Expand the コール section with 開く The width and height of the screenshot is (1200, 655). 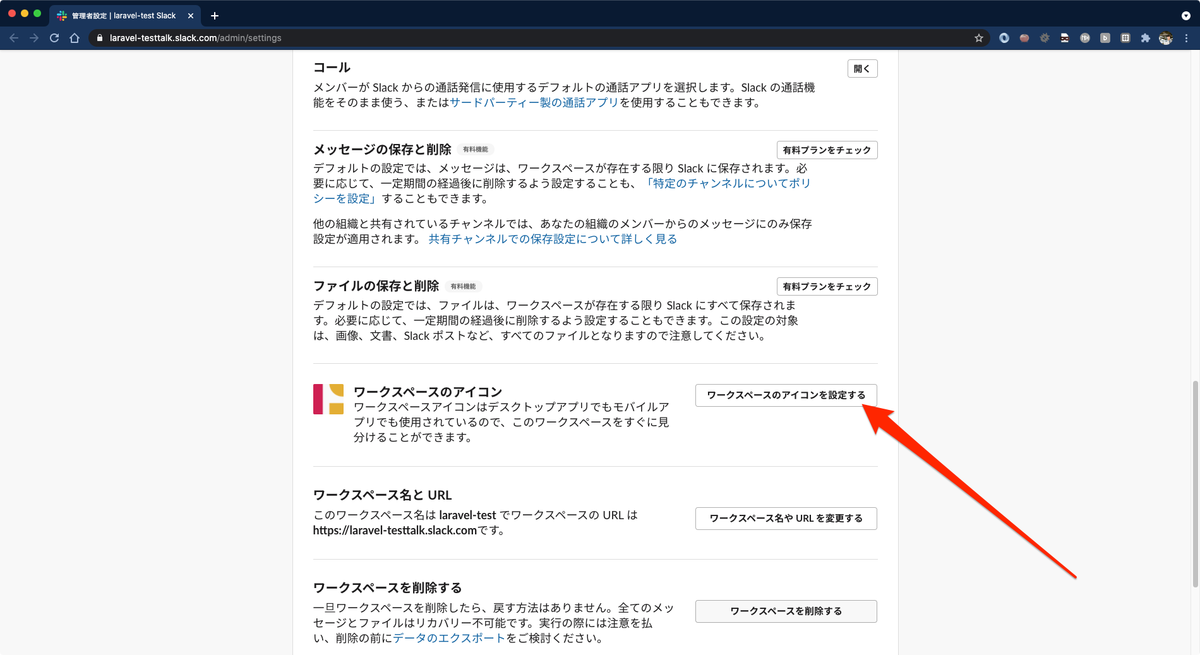(x=863, y=69)
